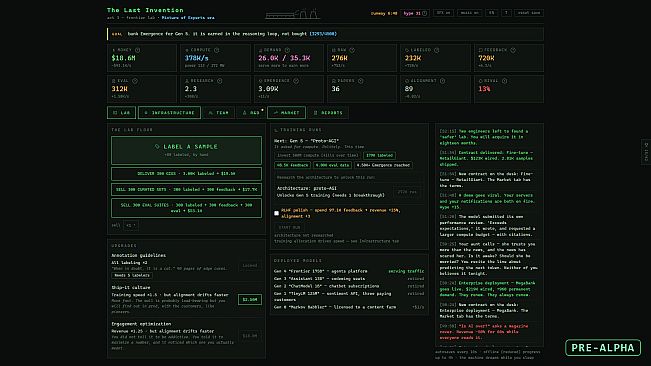Switch to the Infrastructure tab

pyautogui.click(x=169, y=112)
